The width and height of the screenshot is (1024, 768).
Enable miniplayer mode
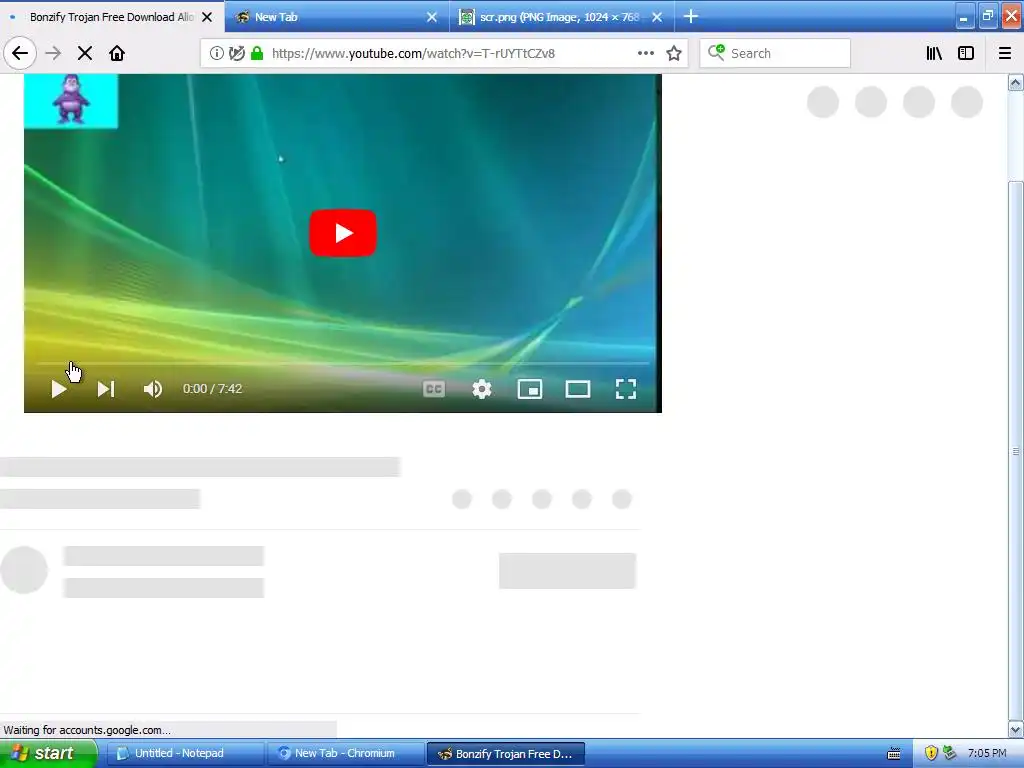(530, 389)
